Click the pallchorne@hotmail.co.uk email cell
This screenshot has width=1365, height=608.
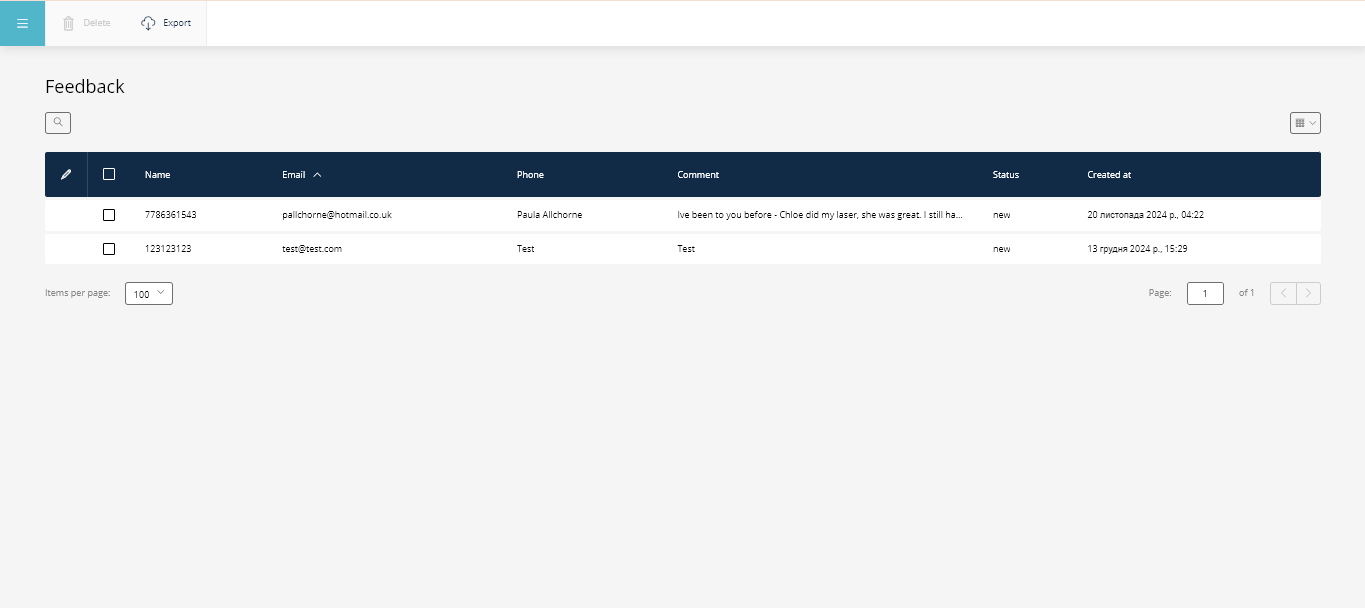point(336,215)
